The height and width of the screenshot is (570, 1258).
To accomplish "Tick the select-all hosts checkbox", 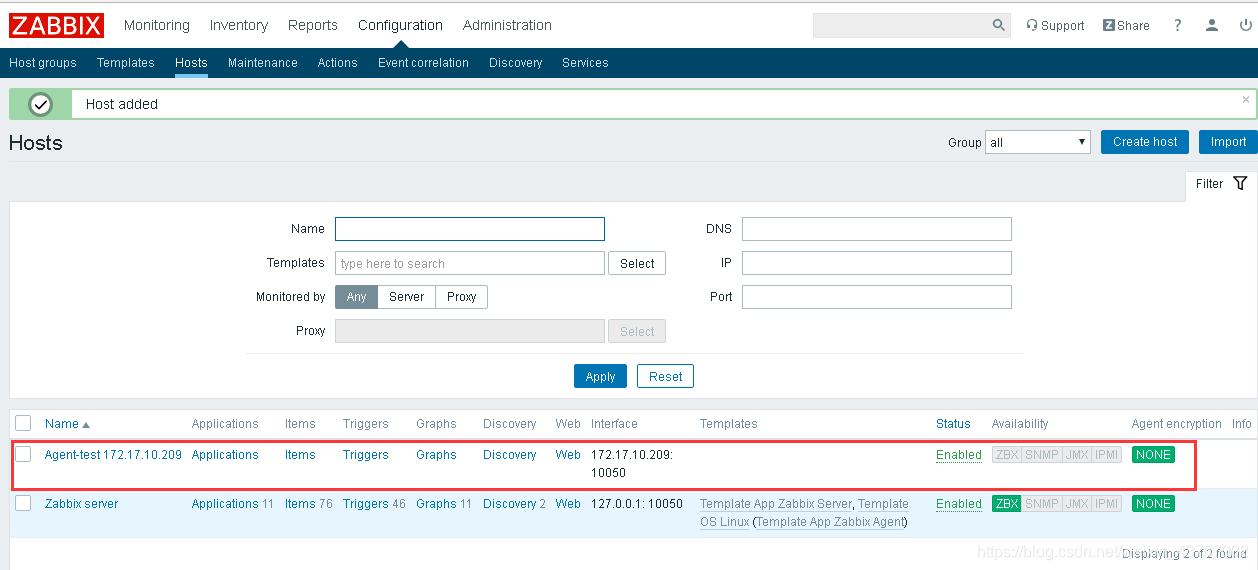I will pos(23,423).
